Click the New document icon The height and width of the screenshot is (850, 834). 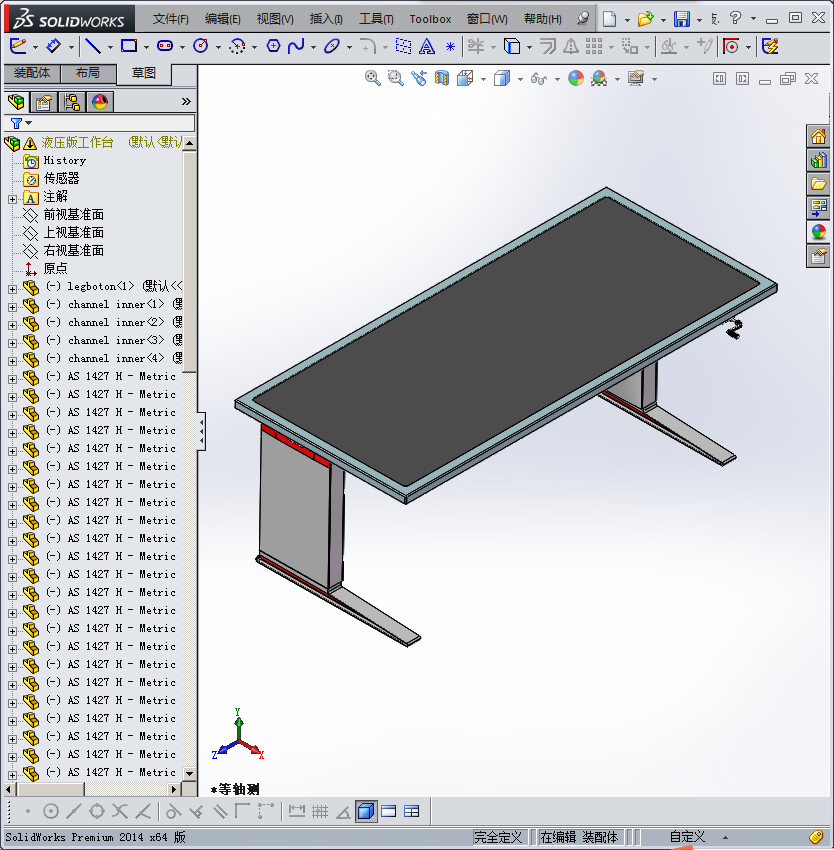[610, 19]
